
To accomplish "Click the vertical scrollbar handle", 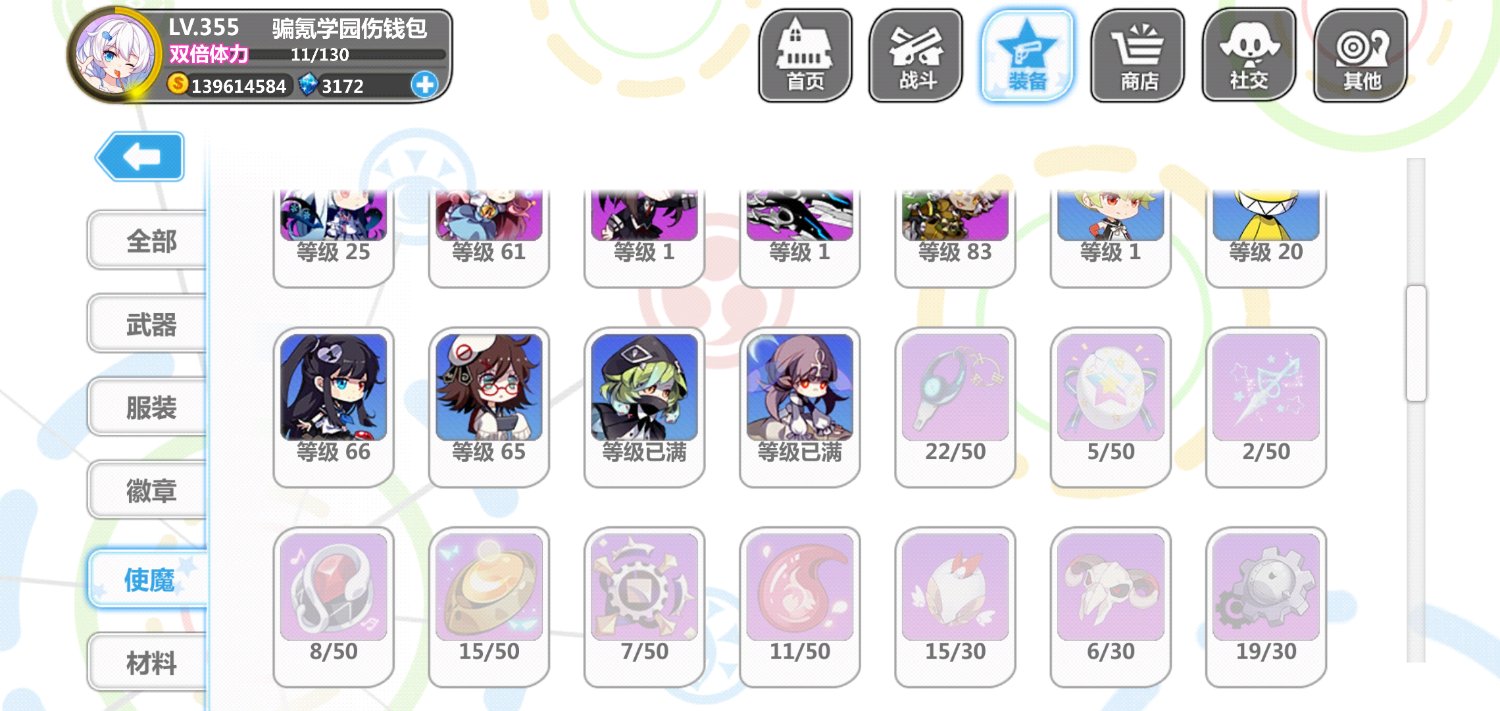I will (1416, 343).
